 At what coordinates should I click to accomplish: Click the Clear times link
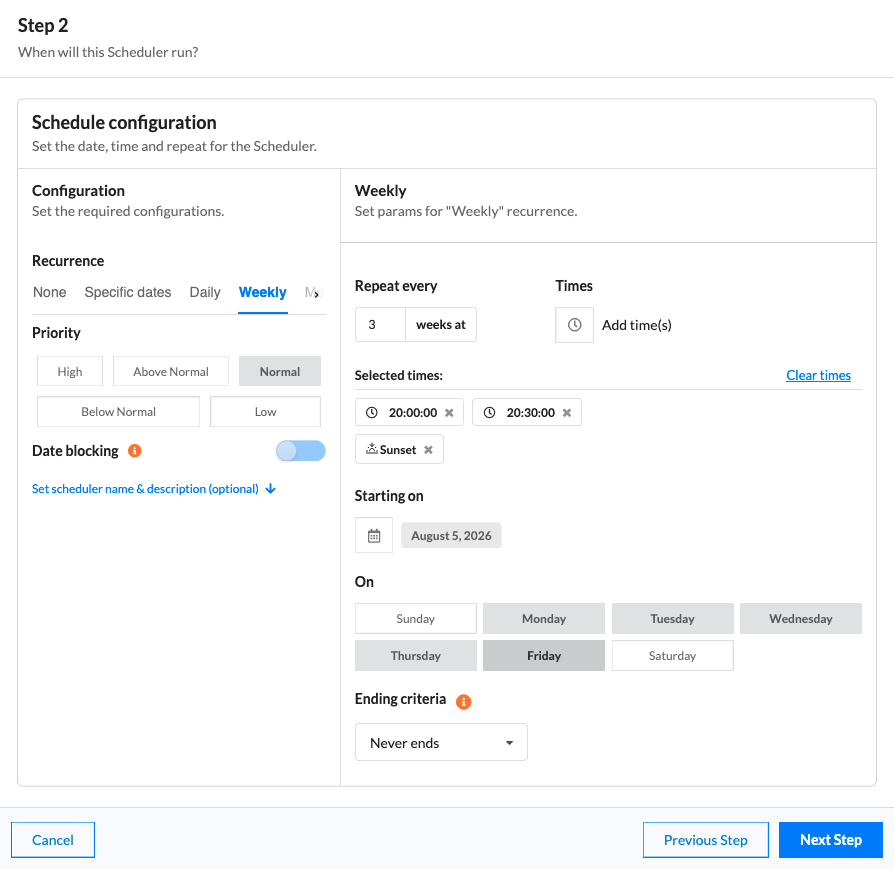[x=819, y=375]
